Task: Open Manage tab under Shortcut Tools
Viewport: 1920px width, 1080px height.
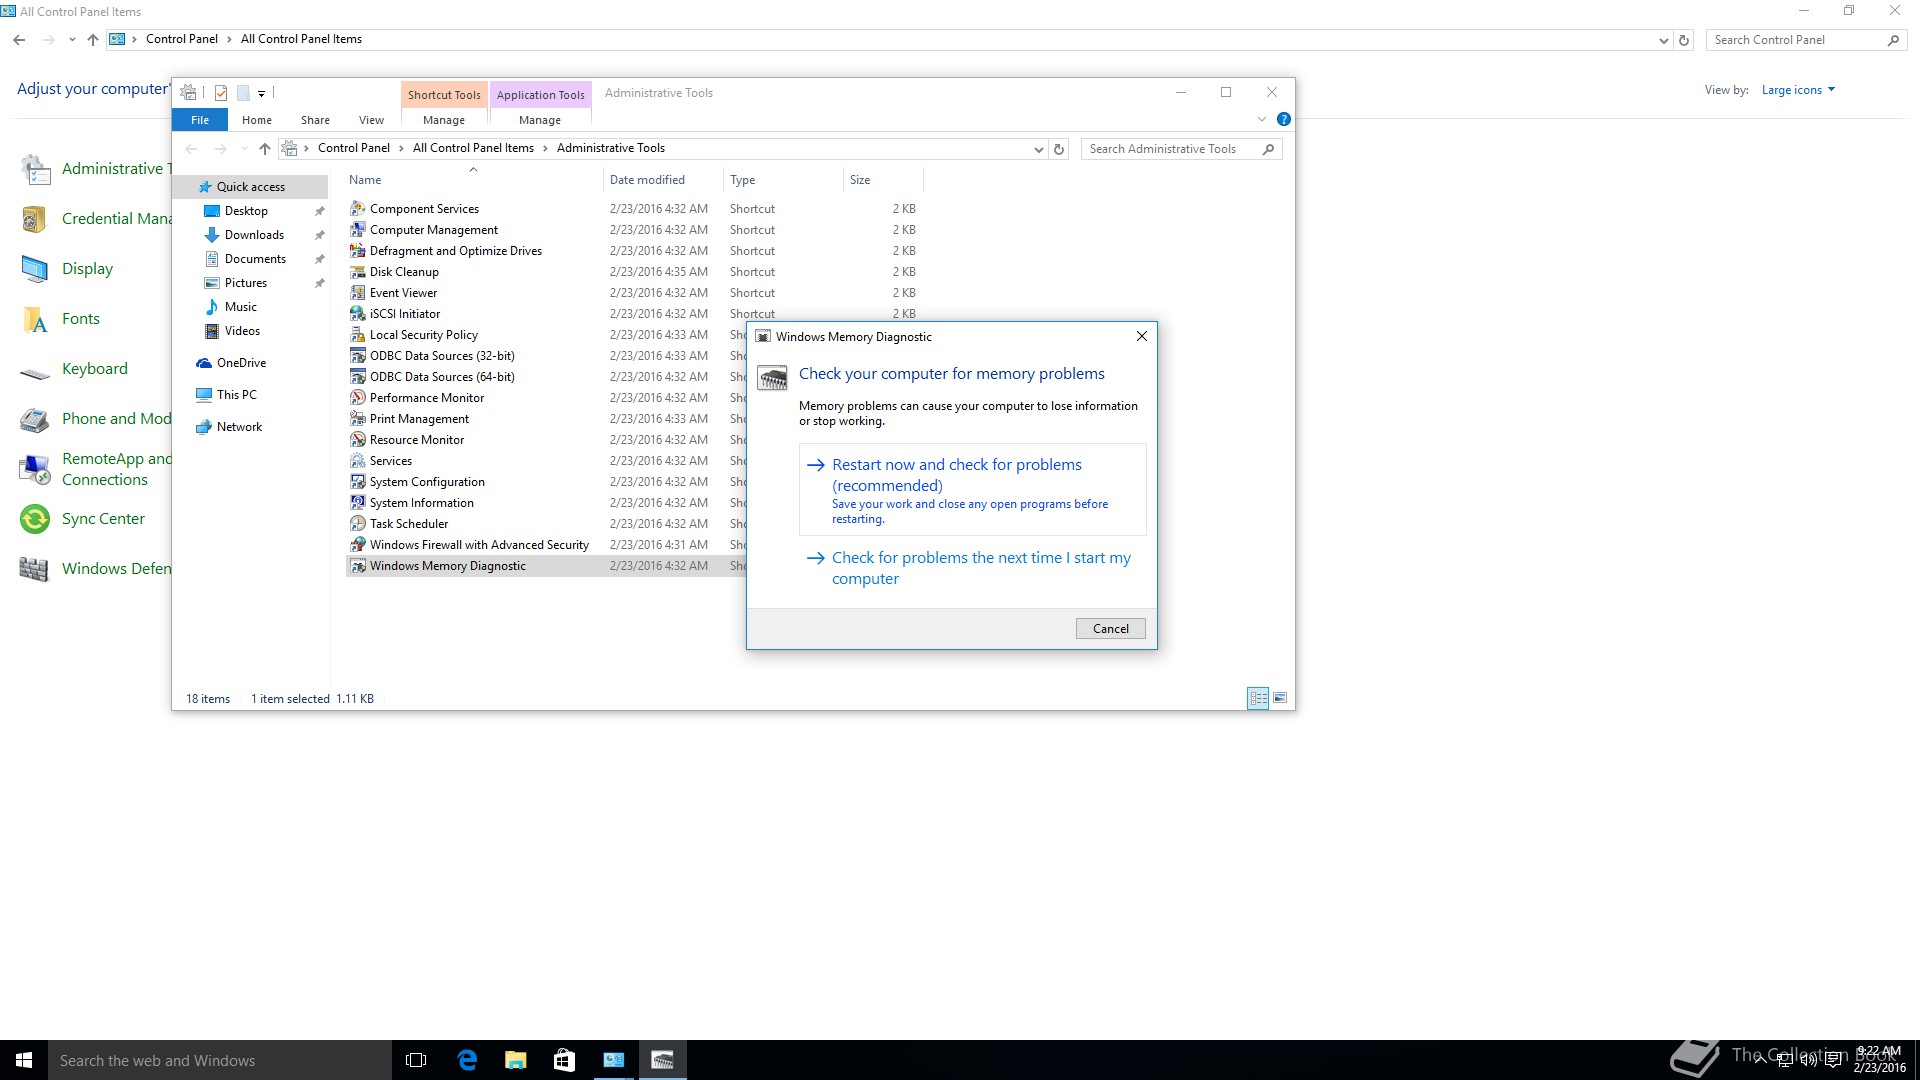Action: (444, 120)
